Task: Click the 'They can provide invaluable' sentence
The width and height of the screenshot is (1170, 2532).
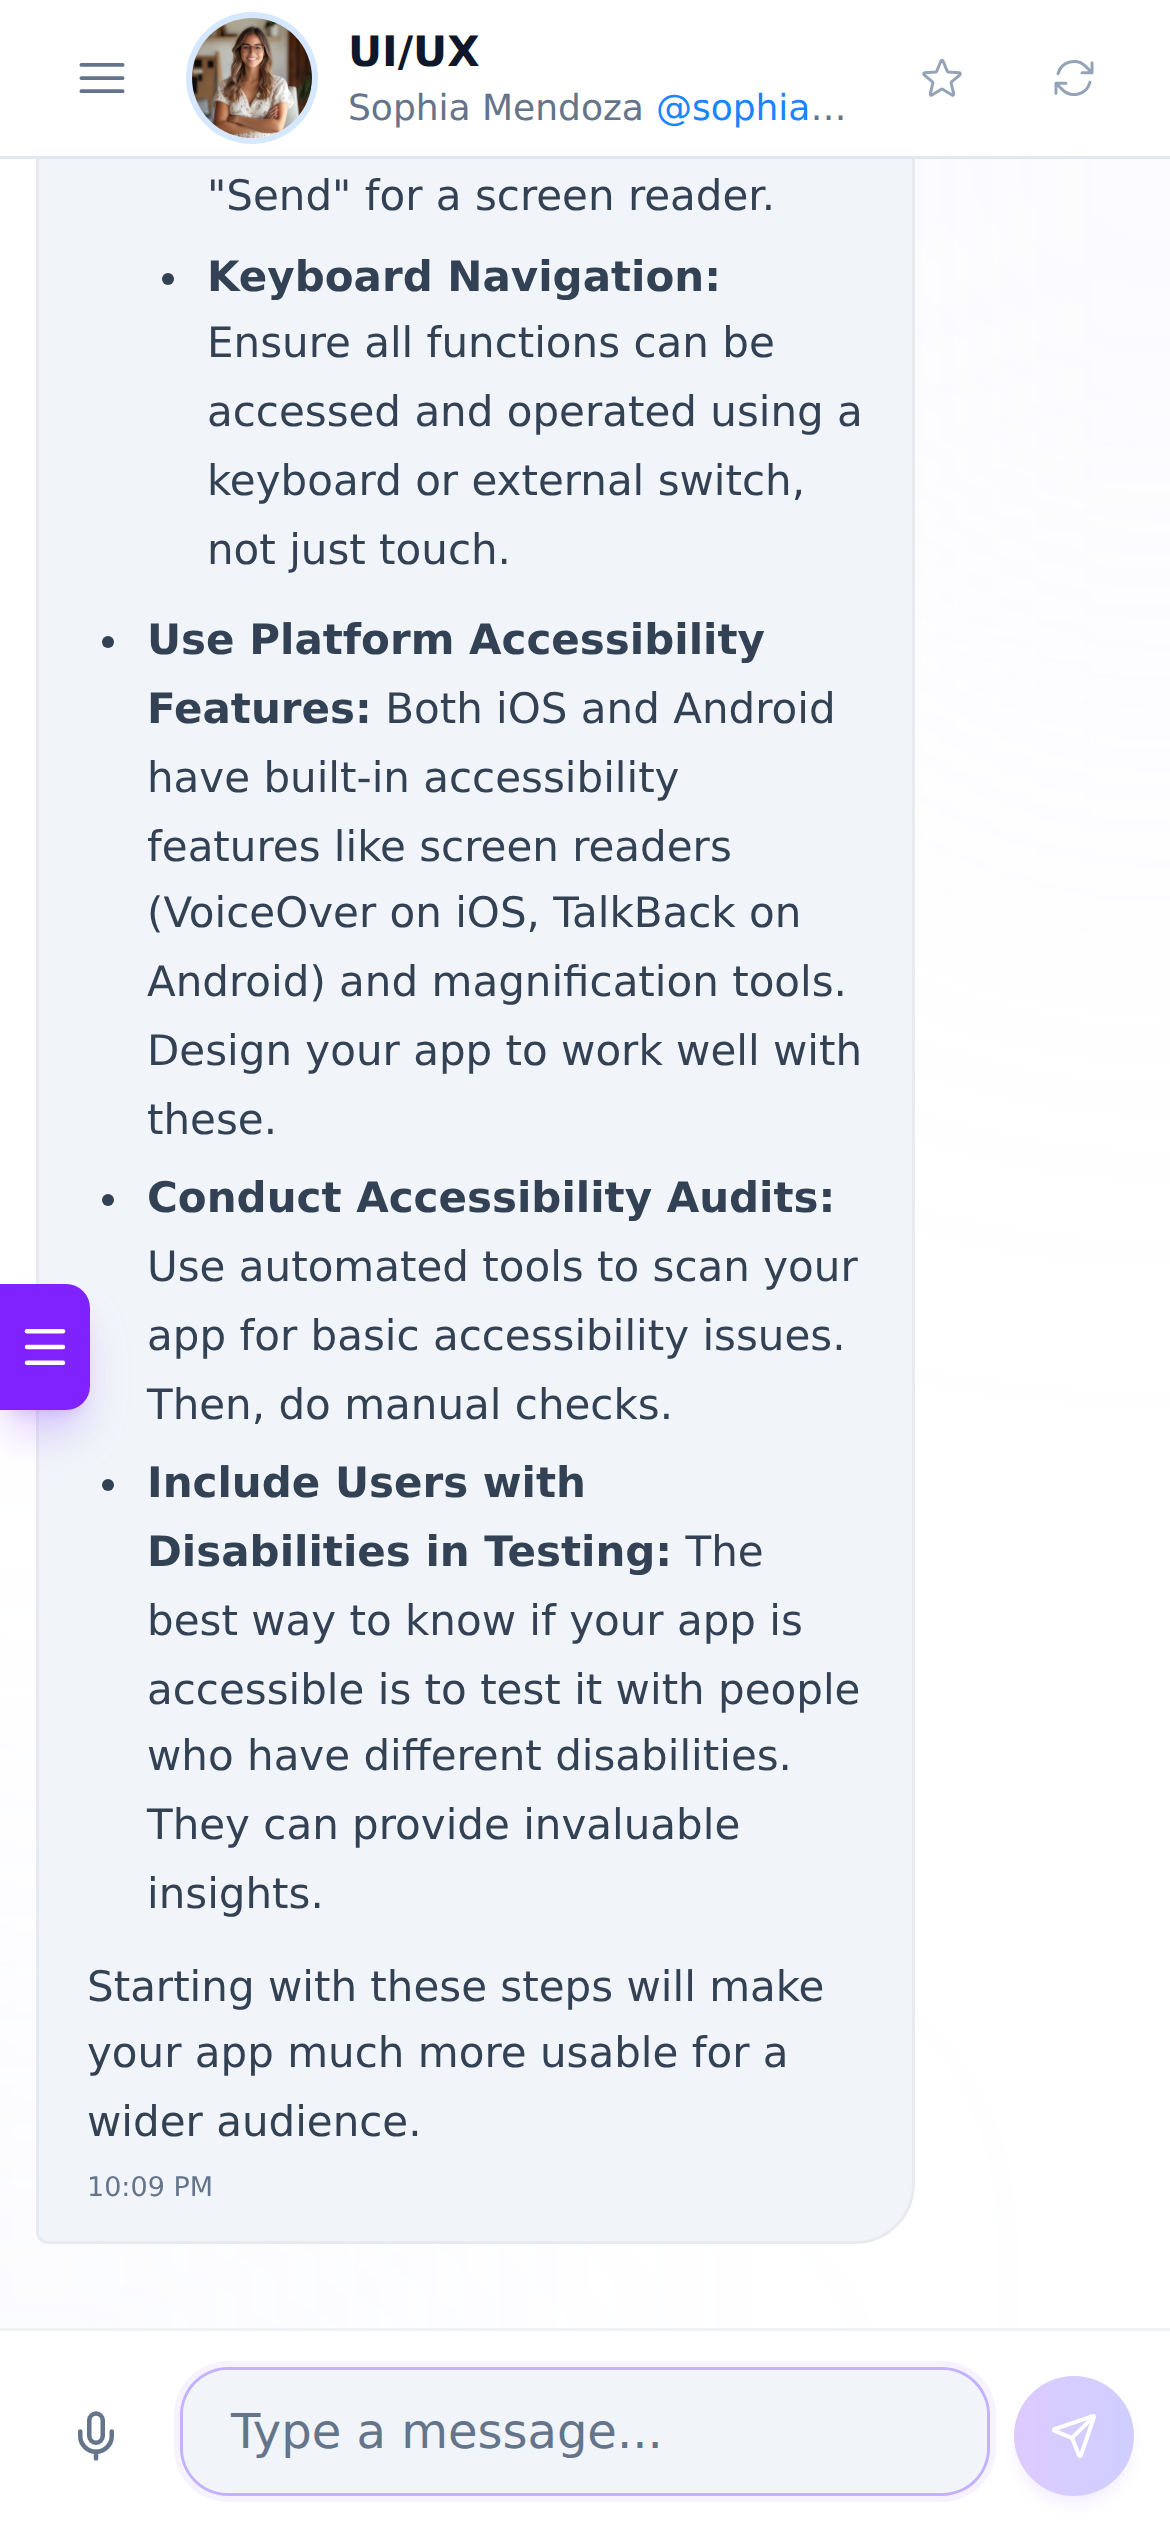Action: tap(444, 1824)
